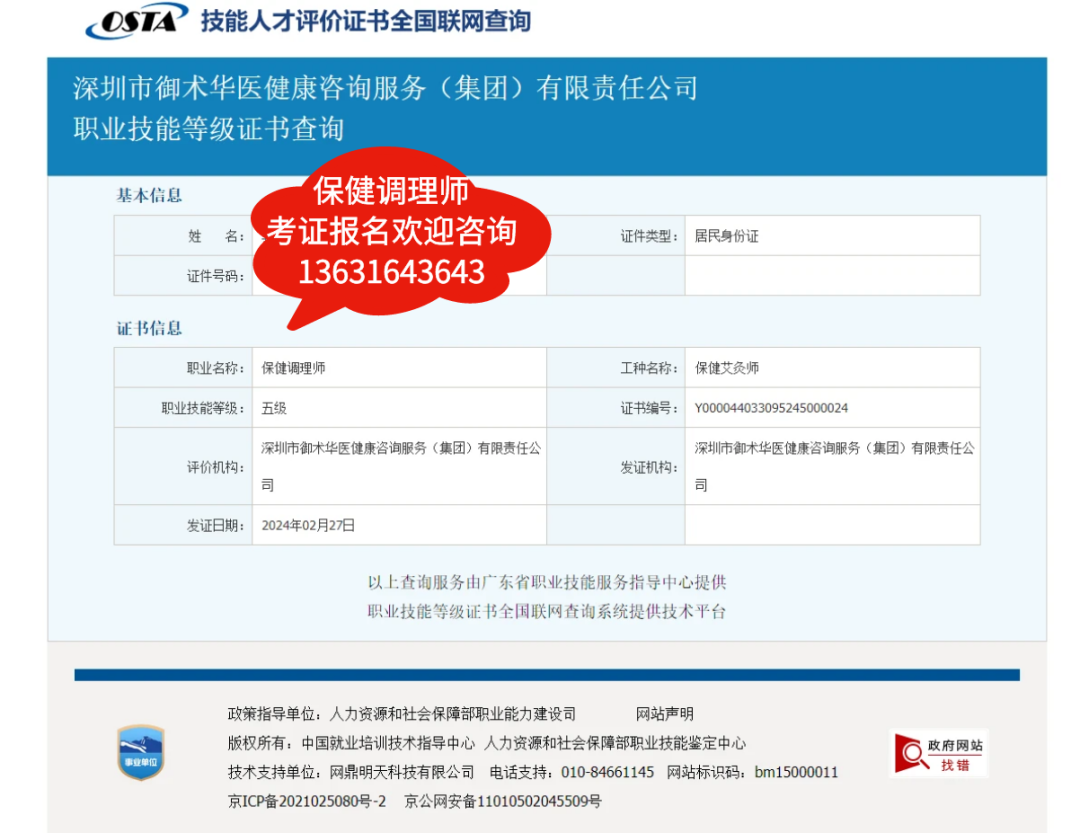Click the 五级 skill level value

coord(273,408)
